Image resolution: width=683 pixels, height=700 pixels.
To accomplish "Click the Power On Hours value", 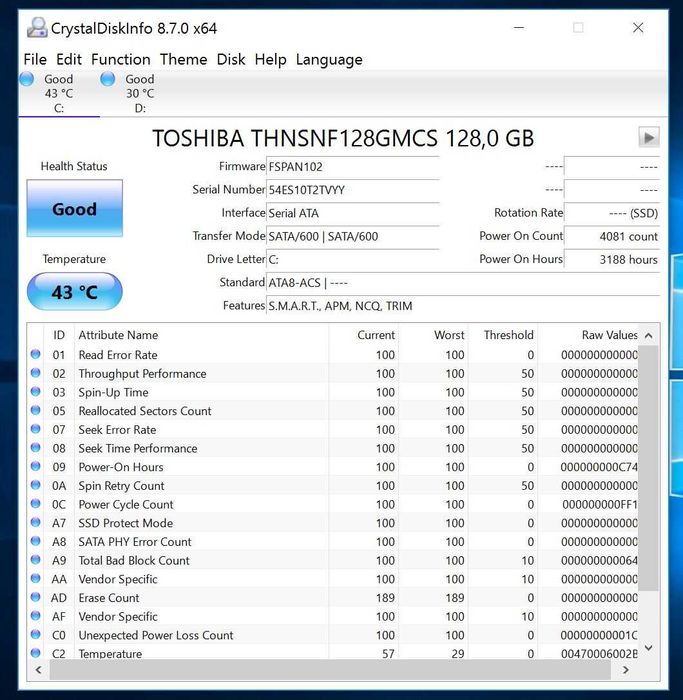I will [x=612, y=260].
